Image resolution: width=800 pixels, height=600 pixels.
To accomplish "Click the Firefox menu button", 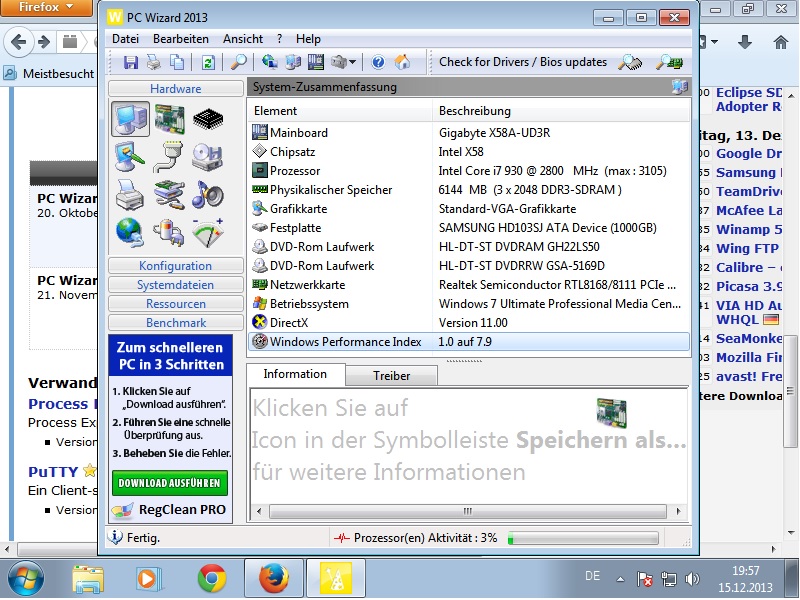I will point(46,8).
